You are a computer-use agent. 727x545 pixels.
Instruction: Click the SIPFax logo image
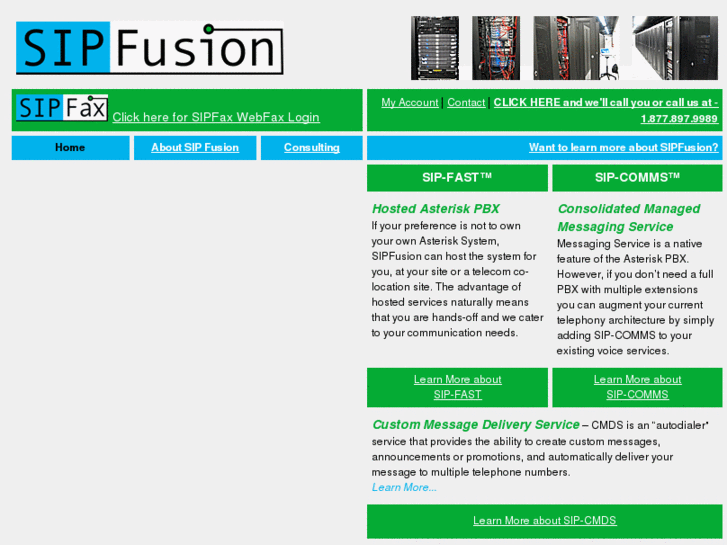62,108
